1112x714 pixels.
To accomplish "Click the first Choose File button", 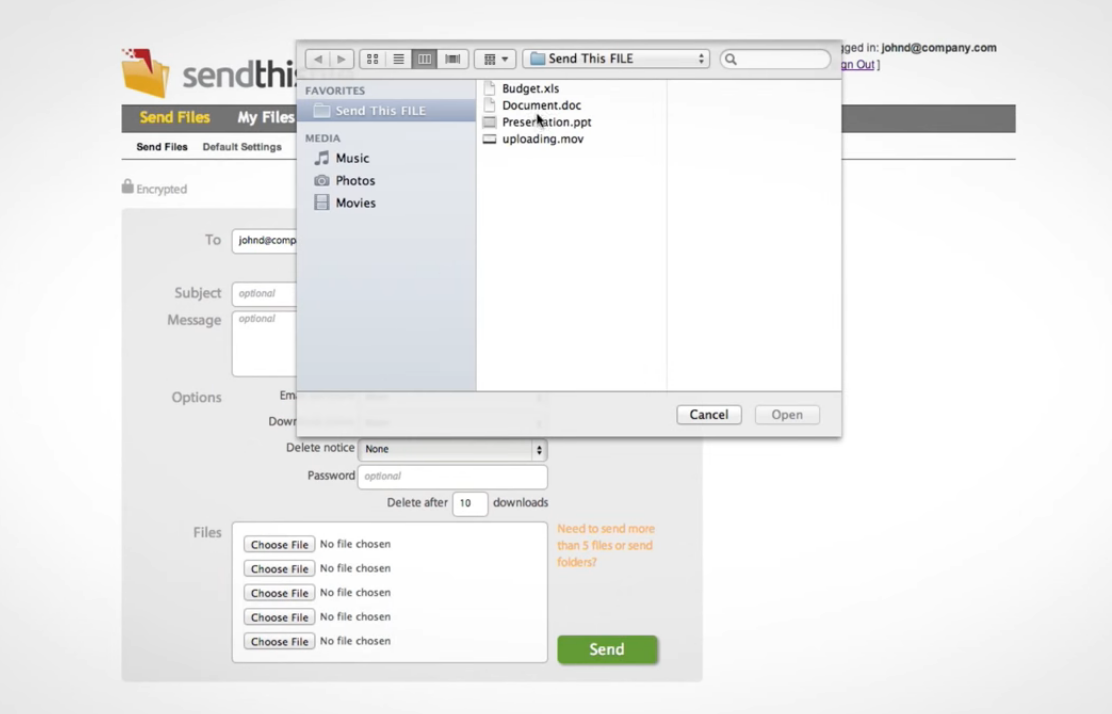I will (x=279, y=545).
